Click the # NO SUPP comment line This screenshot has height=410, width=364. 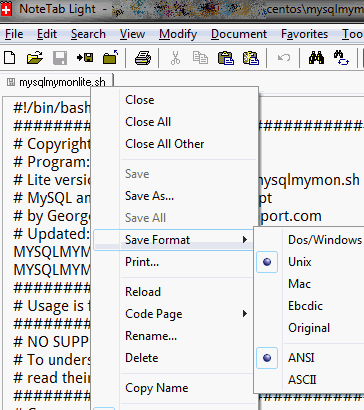[x=52, y=342]
